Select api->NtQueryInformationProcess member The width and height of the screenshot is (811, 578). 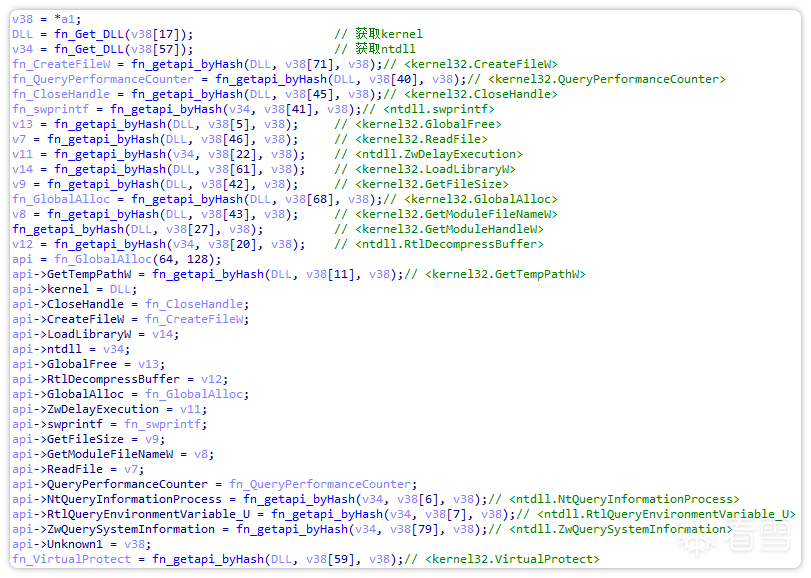[117, 499]
